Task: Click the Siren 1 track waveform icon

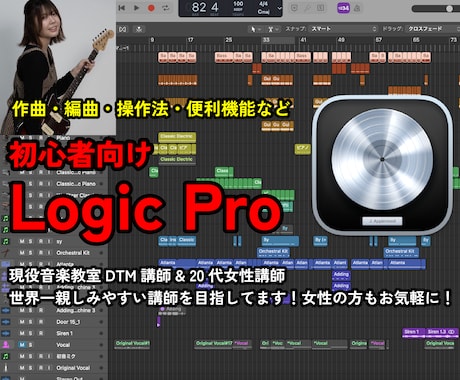Action: (5, 333)
